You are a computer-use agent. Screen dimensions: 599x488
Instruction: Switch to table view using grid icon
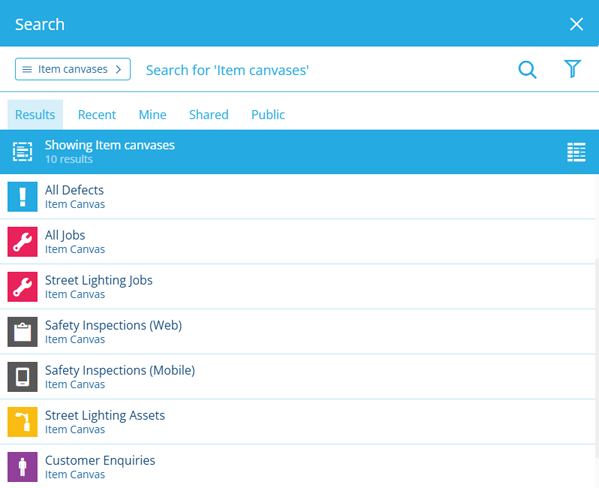point(576,152)
